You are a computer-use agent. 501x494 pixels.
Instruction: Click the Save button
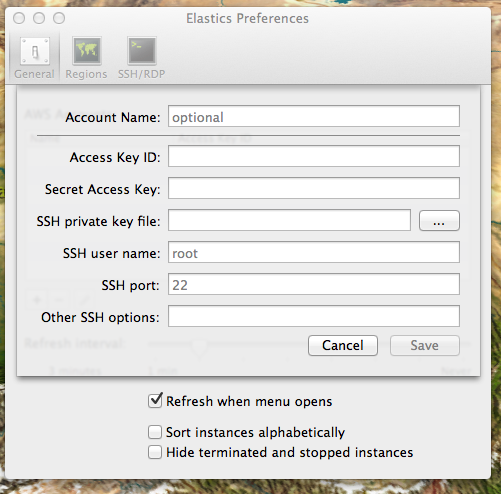(425, 345)
